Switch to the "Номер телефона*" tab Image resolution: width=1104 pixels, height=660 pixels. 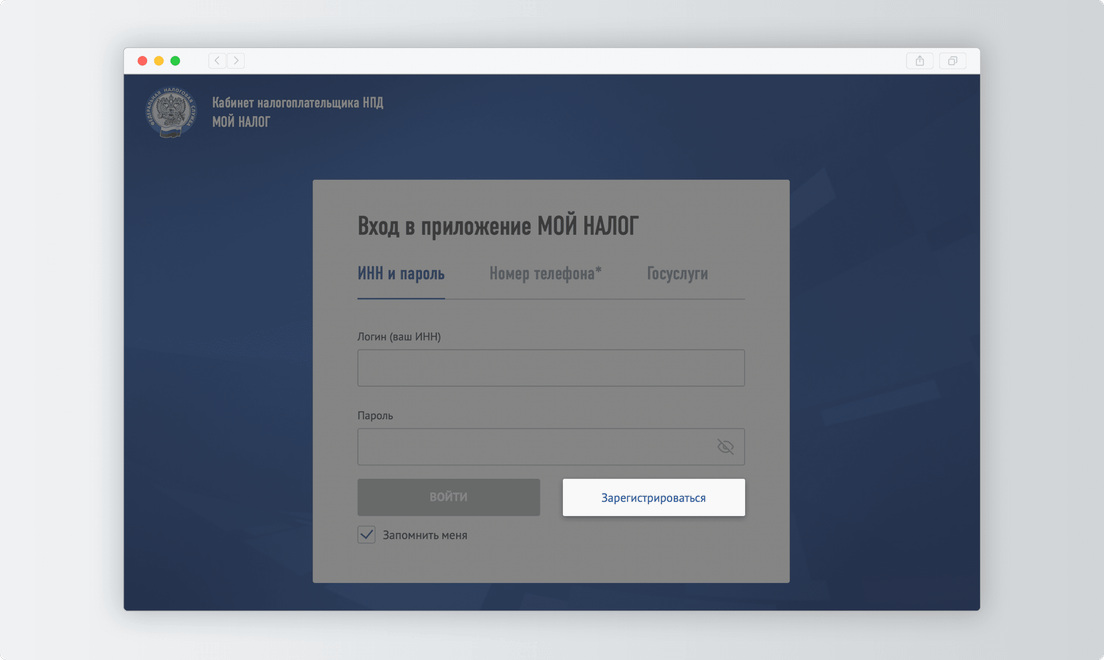[x=546, y=273]
